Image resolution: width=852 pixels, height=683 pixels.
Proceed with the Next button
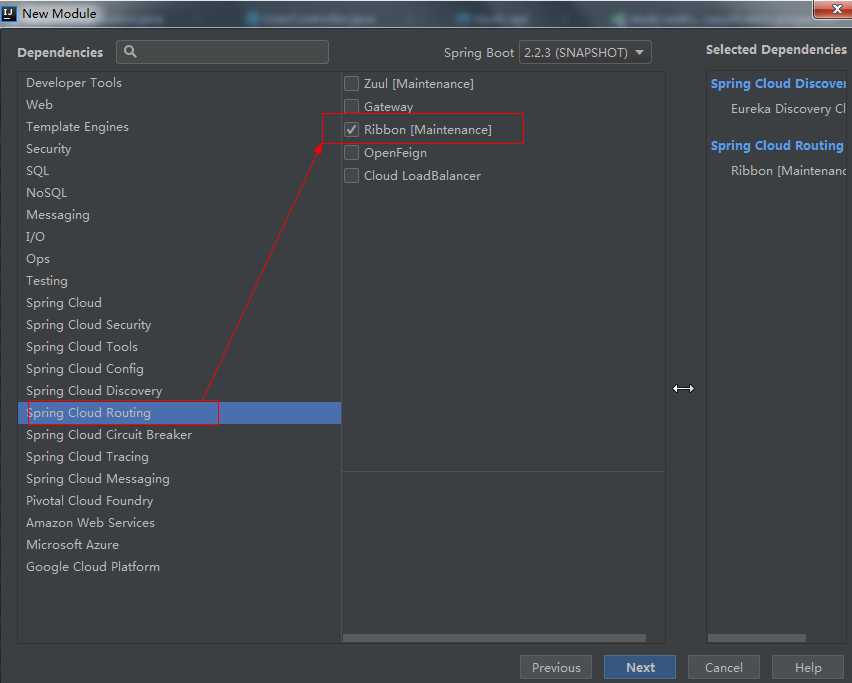click(640, 667)
